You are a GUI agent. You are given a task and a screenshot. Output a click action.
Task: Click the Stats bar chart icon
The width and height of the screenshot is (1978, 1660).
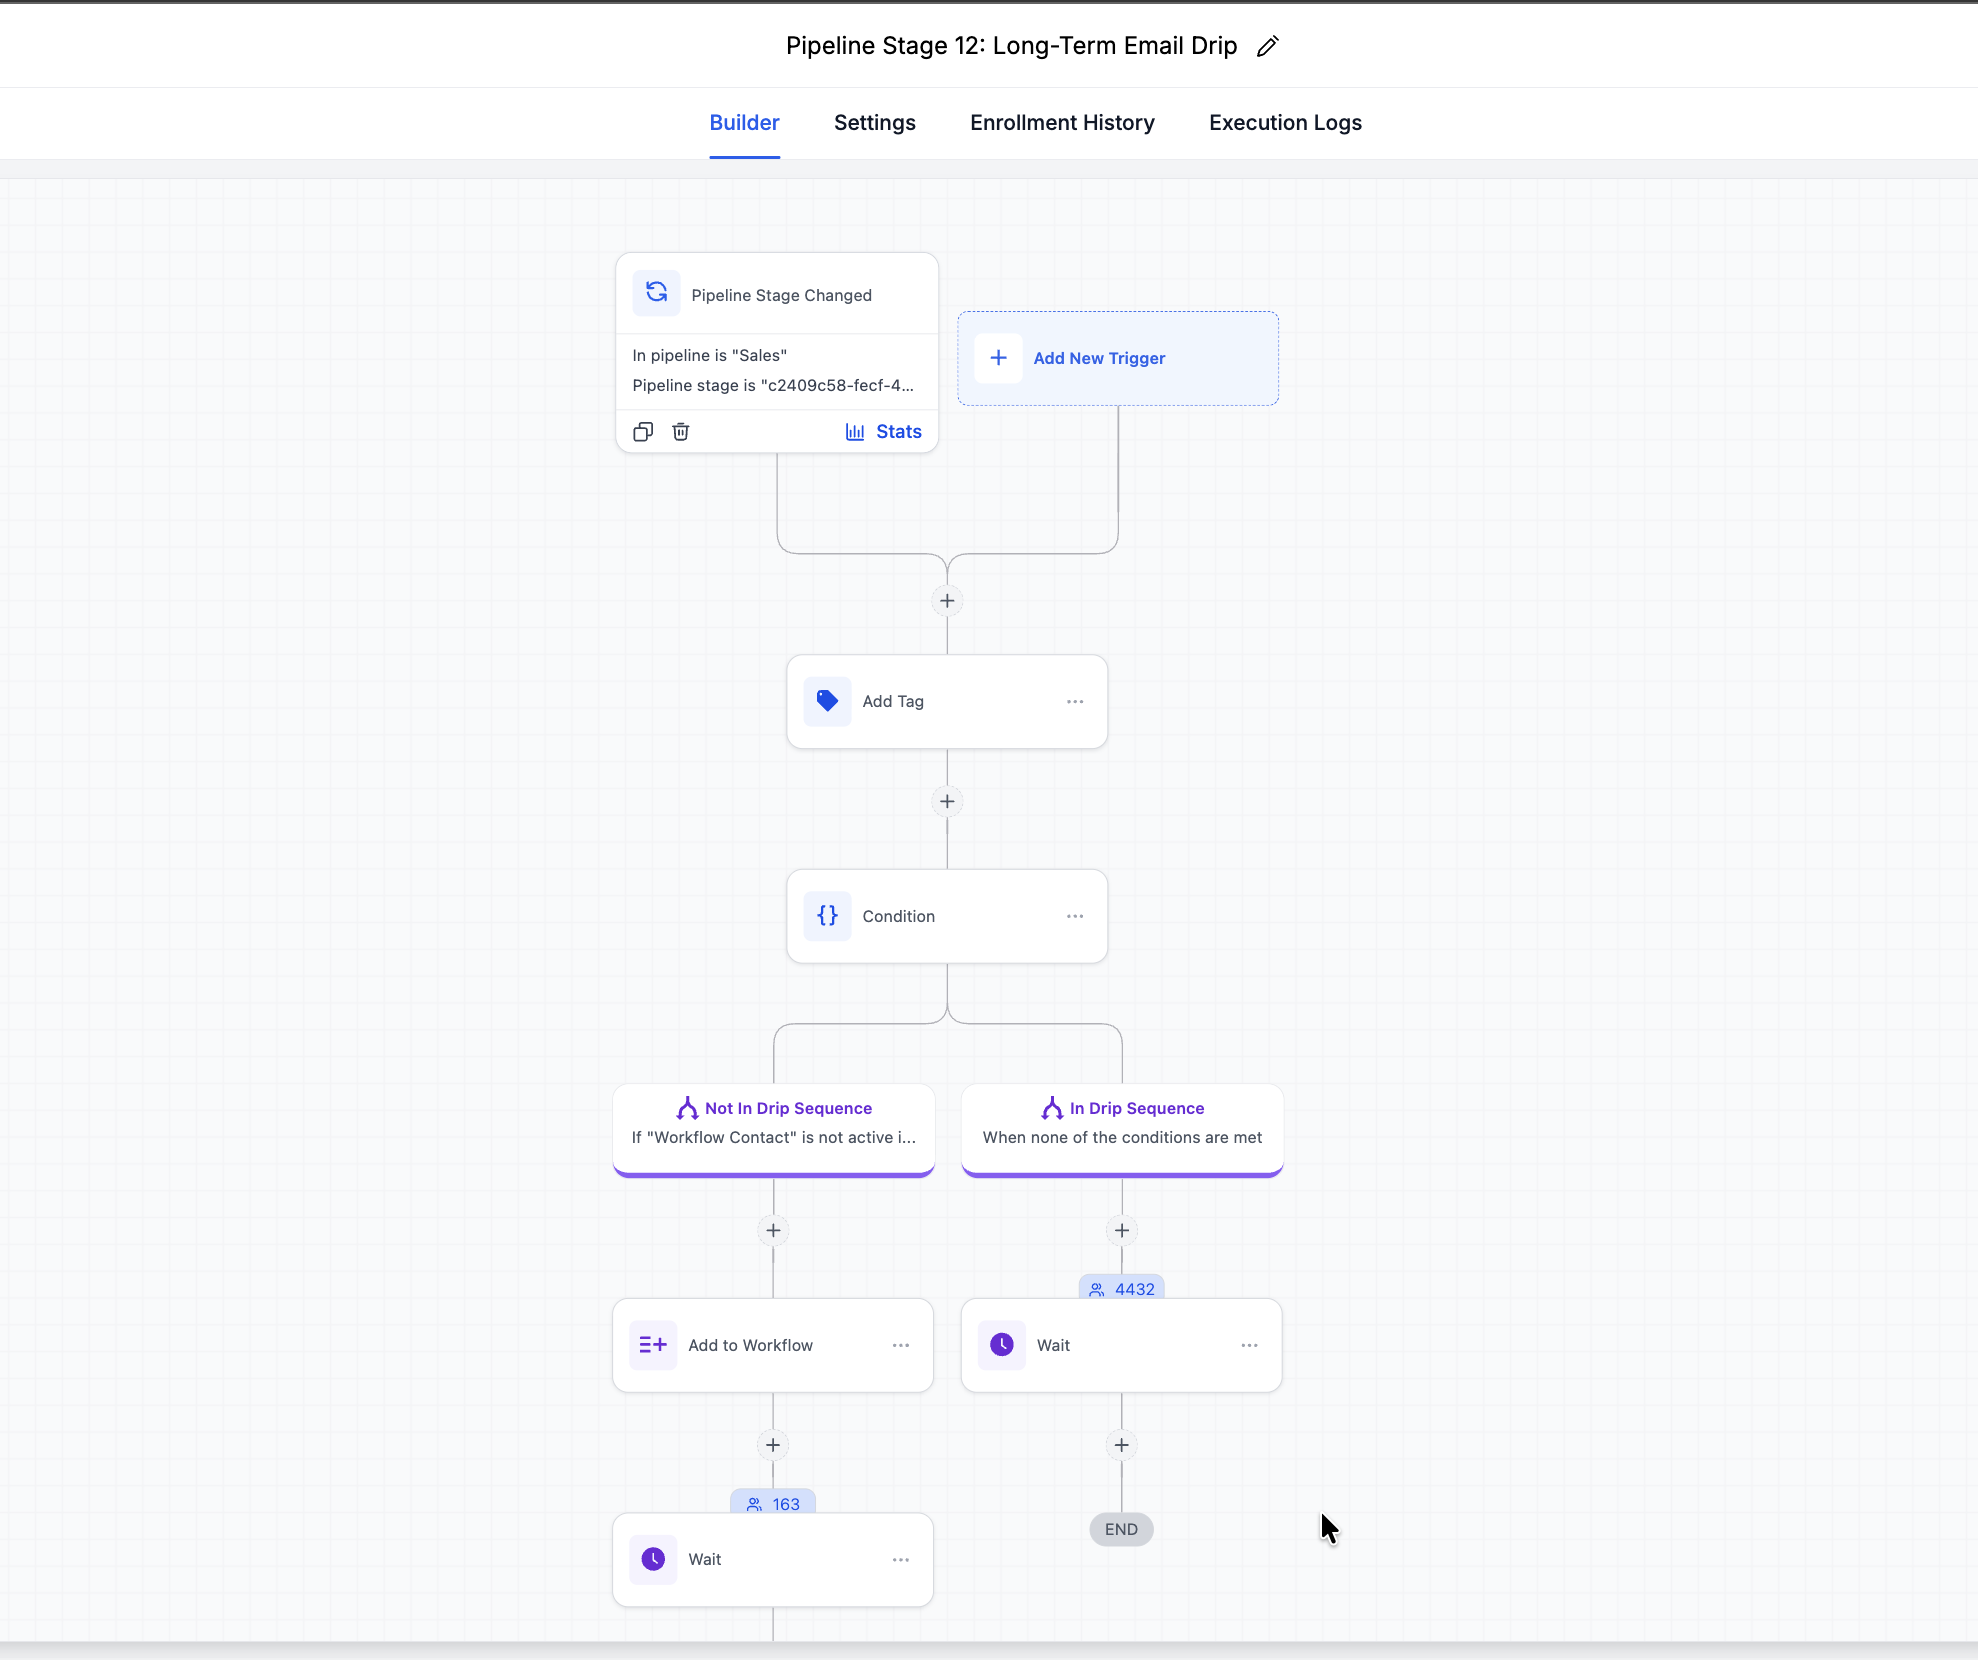855,432
